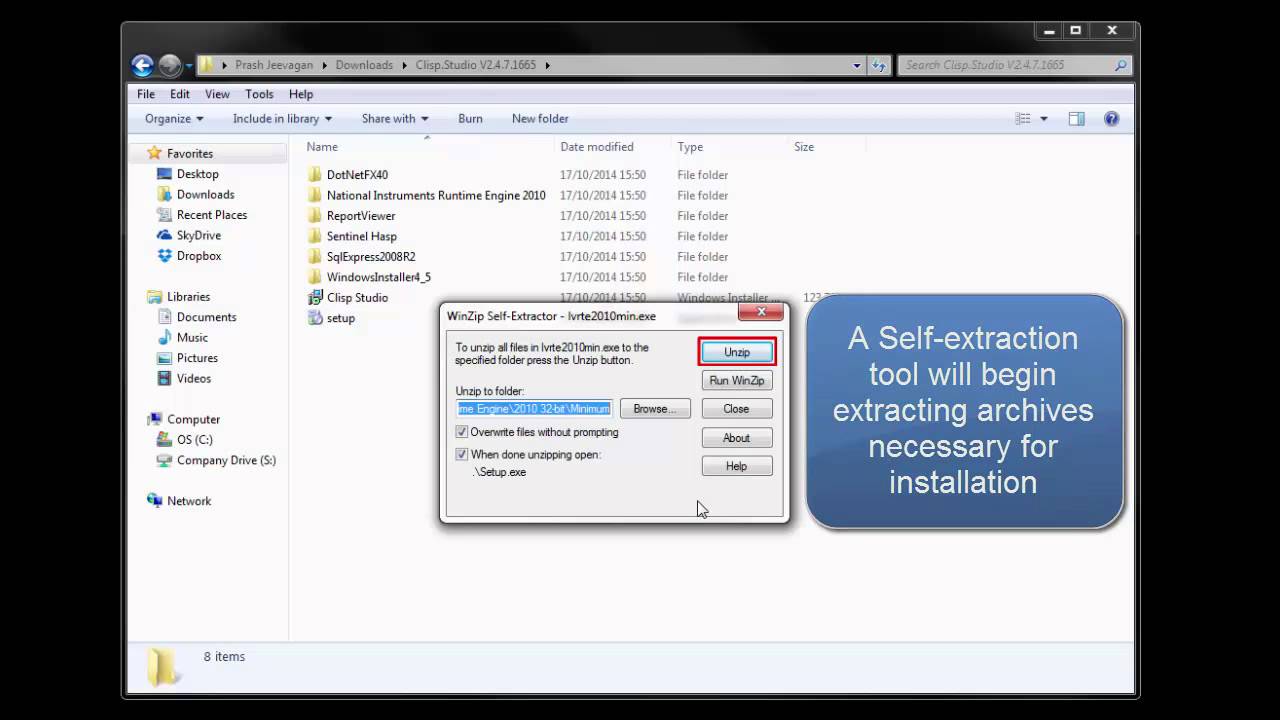This screenshot has height=720, width=1280.
Task: Click the Unzip to folder path field
Action: click(x=534, y=409)
